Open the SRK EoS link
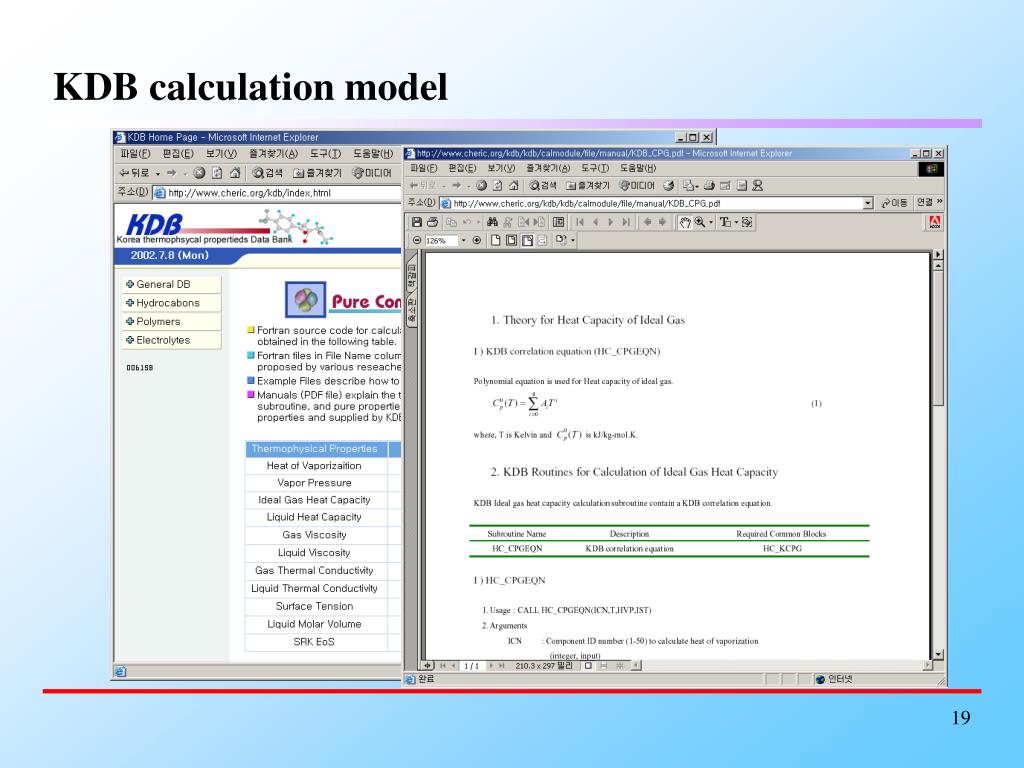The width and height of the screenshot is (1024, 768). pos(314,642)
